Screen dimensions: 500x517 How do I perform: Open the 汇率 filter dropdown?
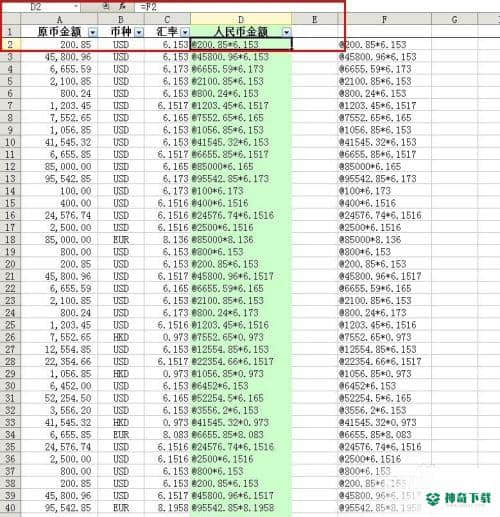tap(185, 32)
